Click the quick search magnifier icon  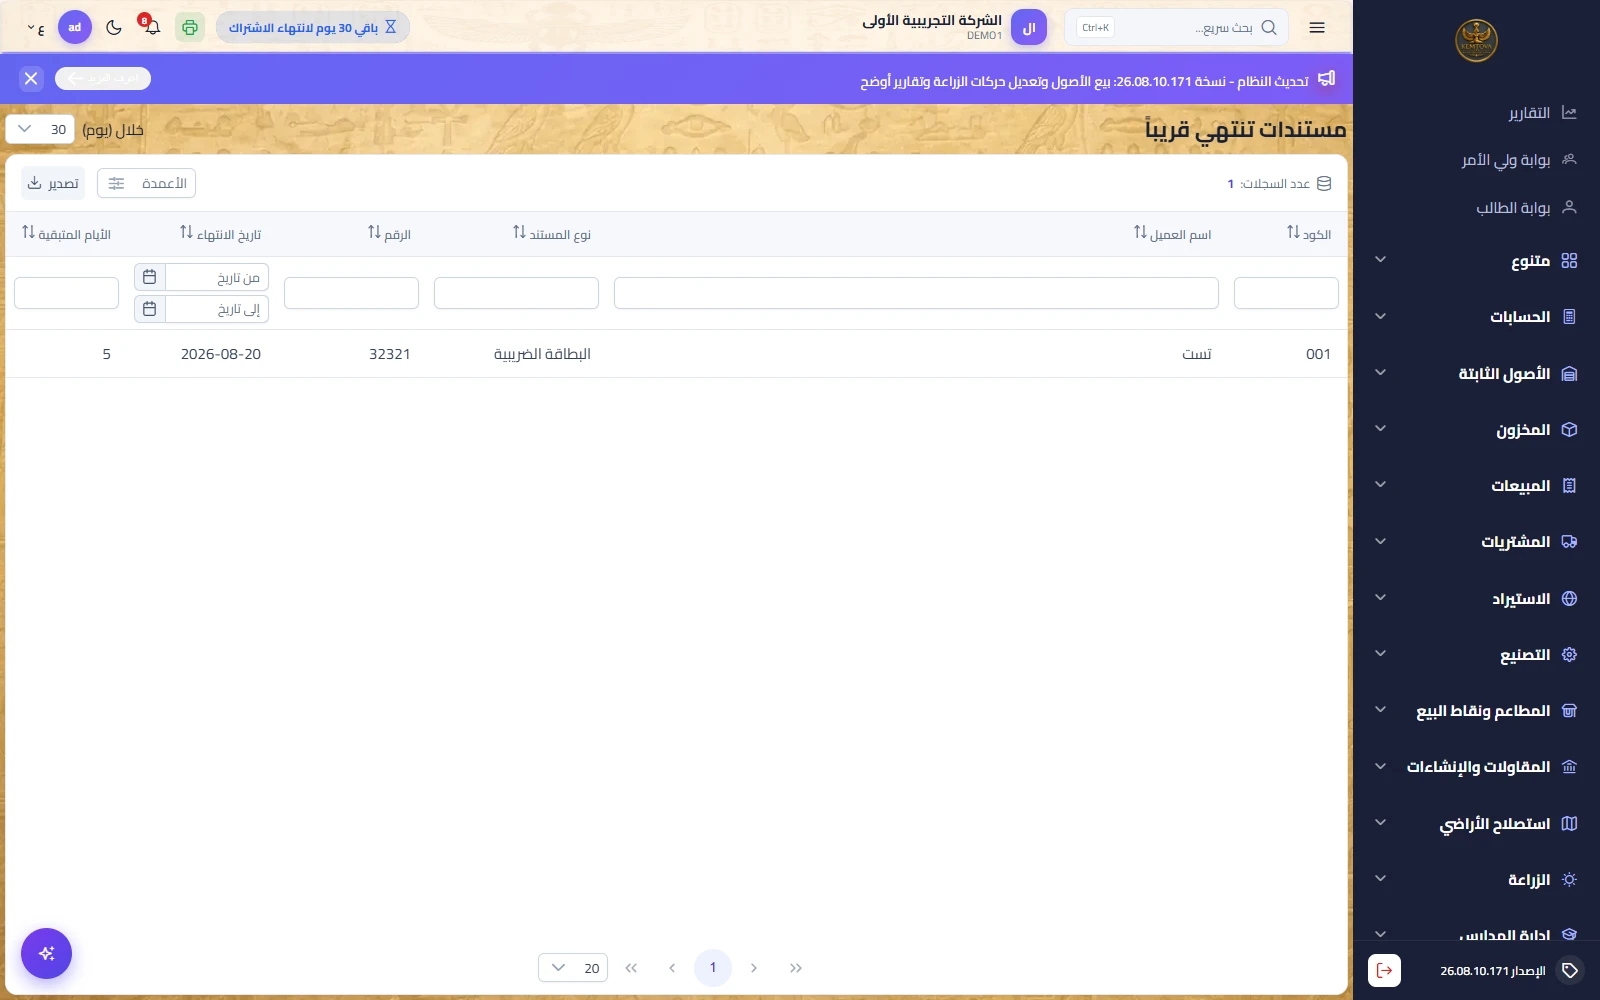(x=1269, y=28)
